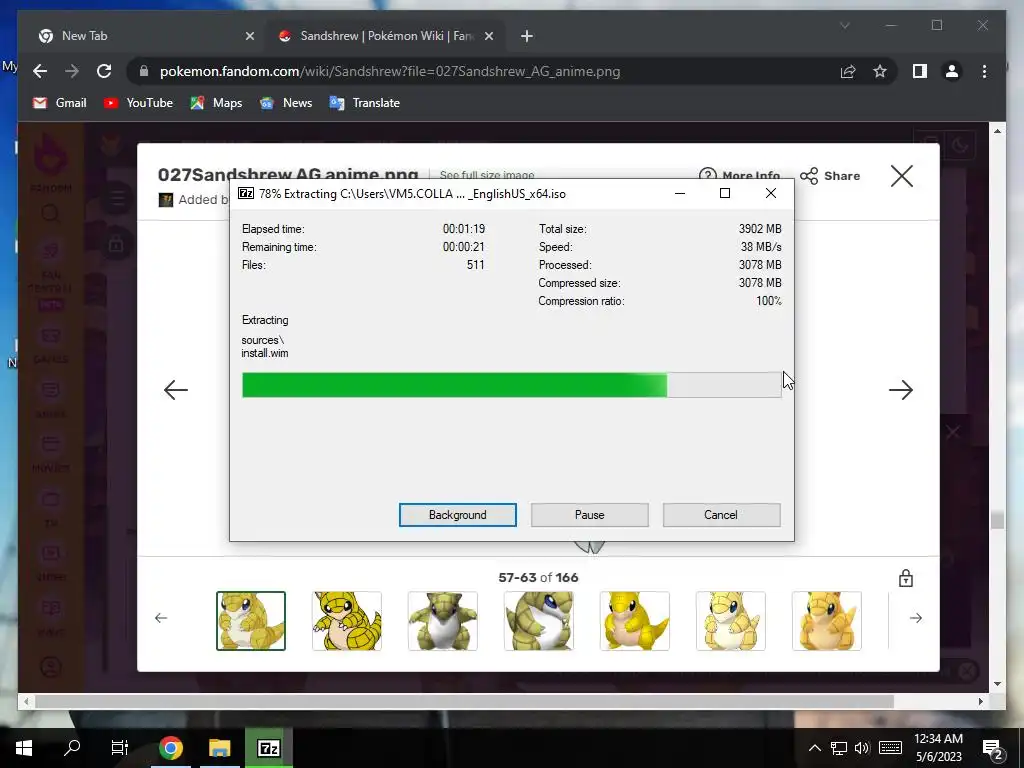Click Share in the image lightbox
Image resolution: width=1024 pixels, height=768 pixels.
[x=830, y=176]
